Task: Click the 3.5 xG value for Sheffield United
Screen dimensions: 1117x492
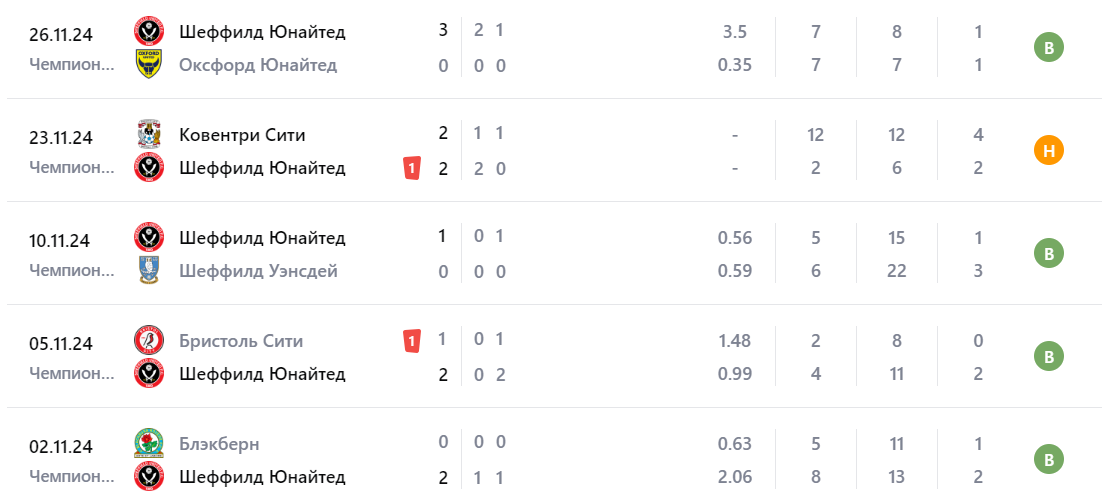Action: tap(735, 32)
